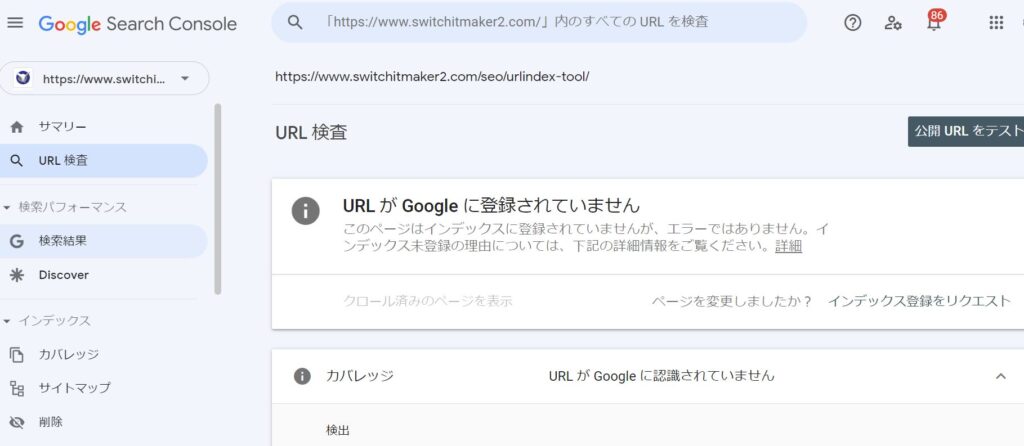Collapse the カバレッジ panel chevron
Image resolution: width=1024 pixels, height=446 pixels.
(1000, 376)
